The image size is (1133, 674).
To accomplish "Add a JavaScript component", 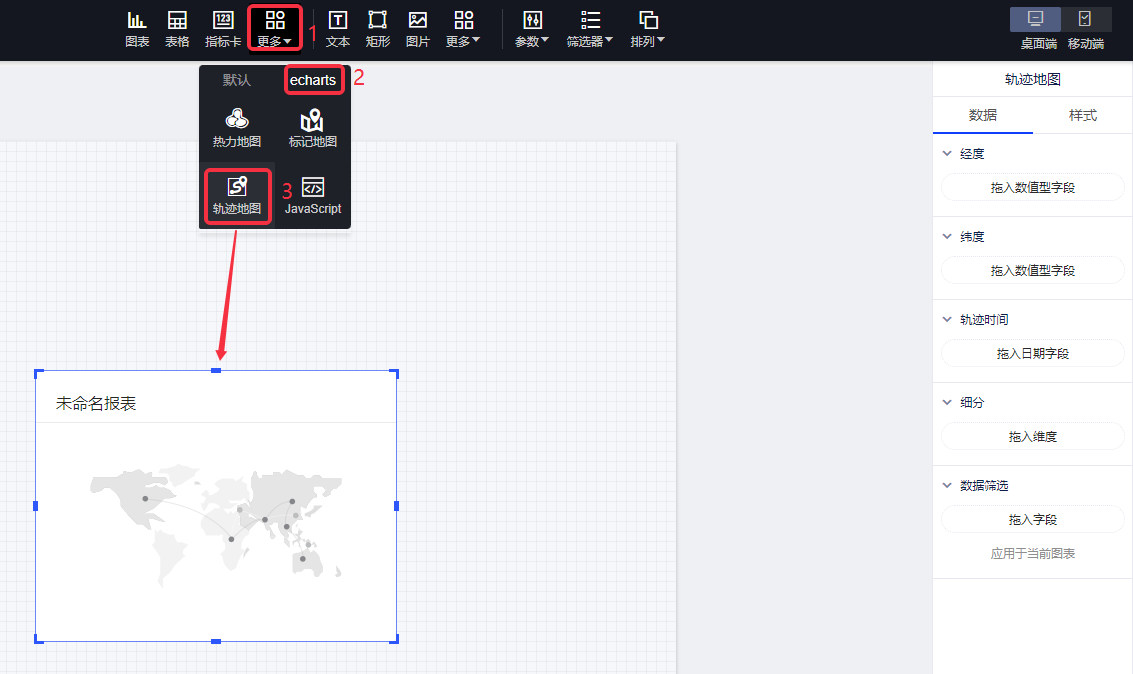I will pos(313,196).
